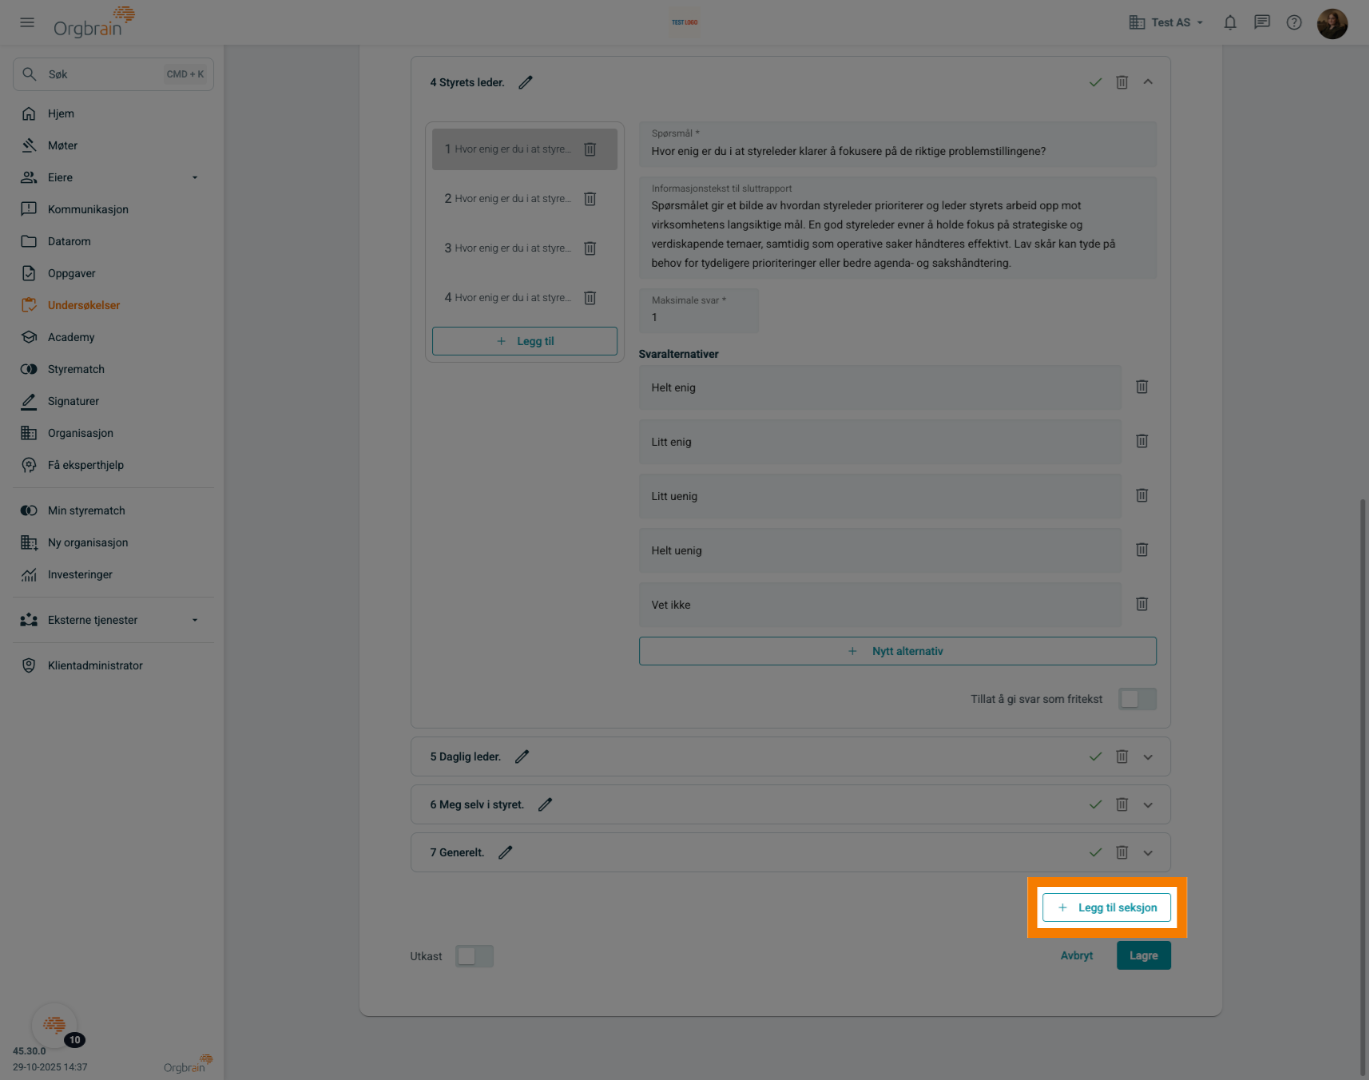Viewport: 1369px width, 1080px height.
Task: Expand section 7 Generelt
Action: coord(1148,853)
